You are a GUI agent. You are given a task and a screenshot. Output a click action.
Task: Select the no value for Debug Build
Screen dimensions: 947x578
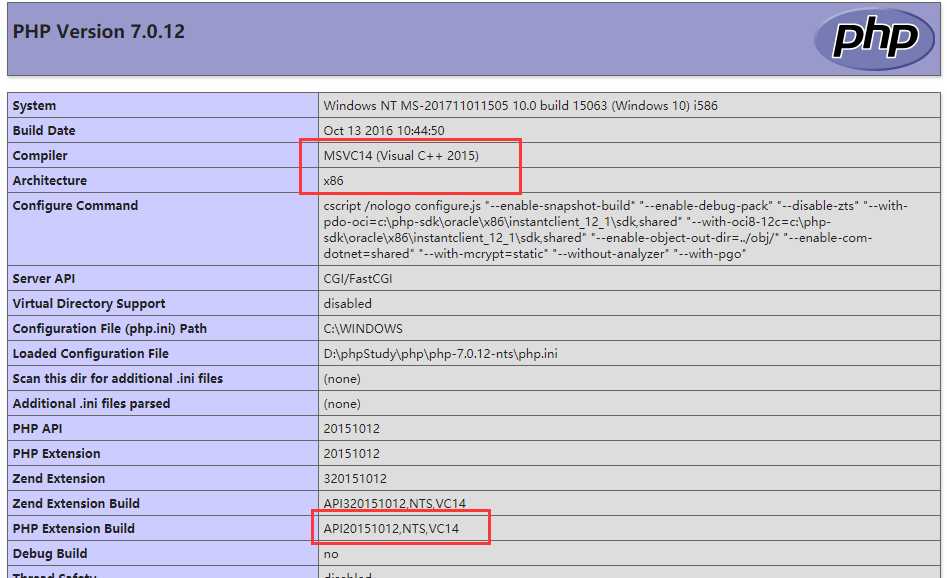click(x=331, y=554)
